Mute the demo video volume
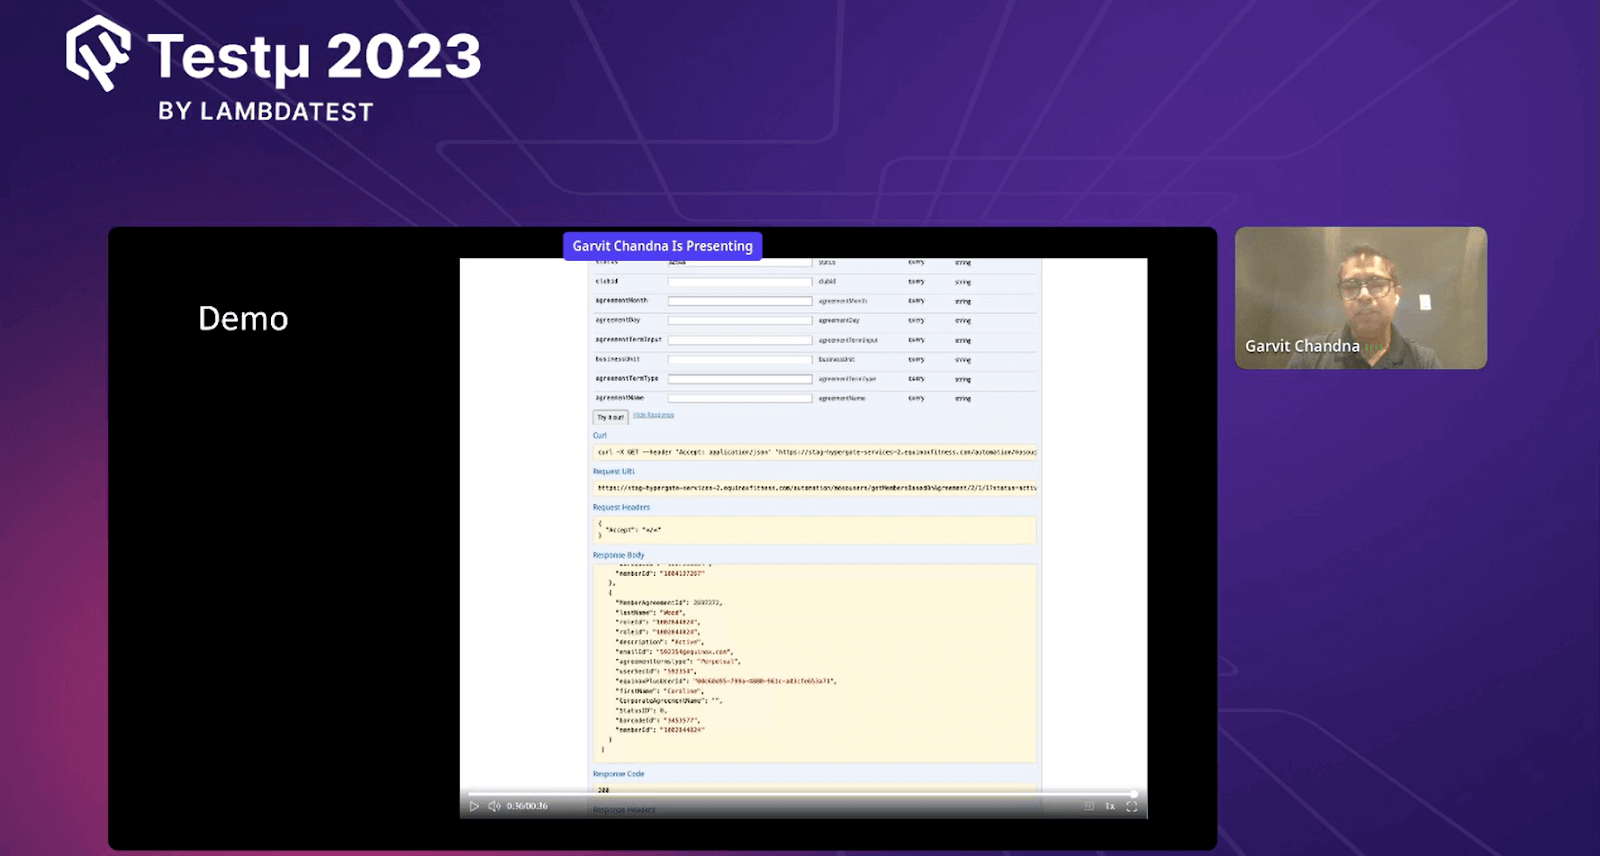Image resolution: width=1600 pixels, height=856 pixels. click(494, 806)
